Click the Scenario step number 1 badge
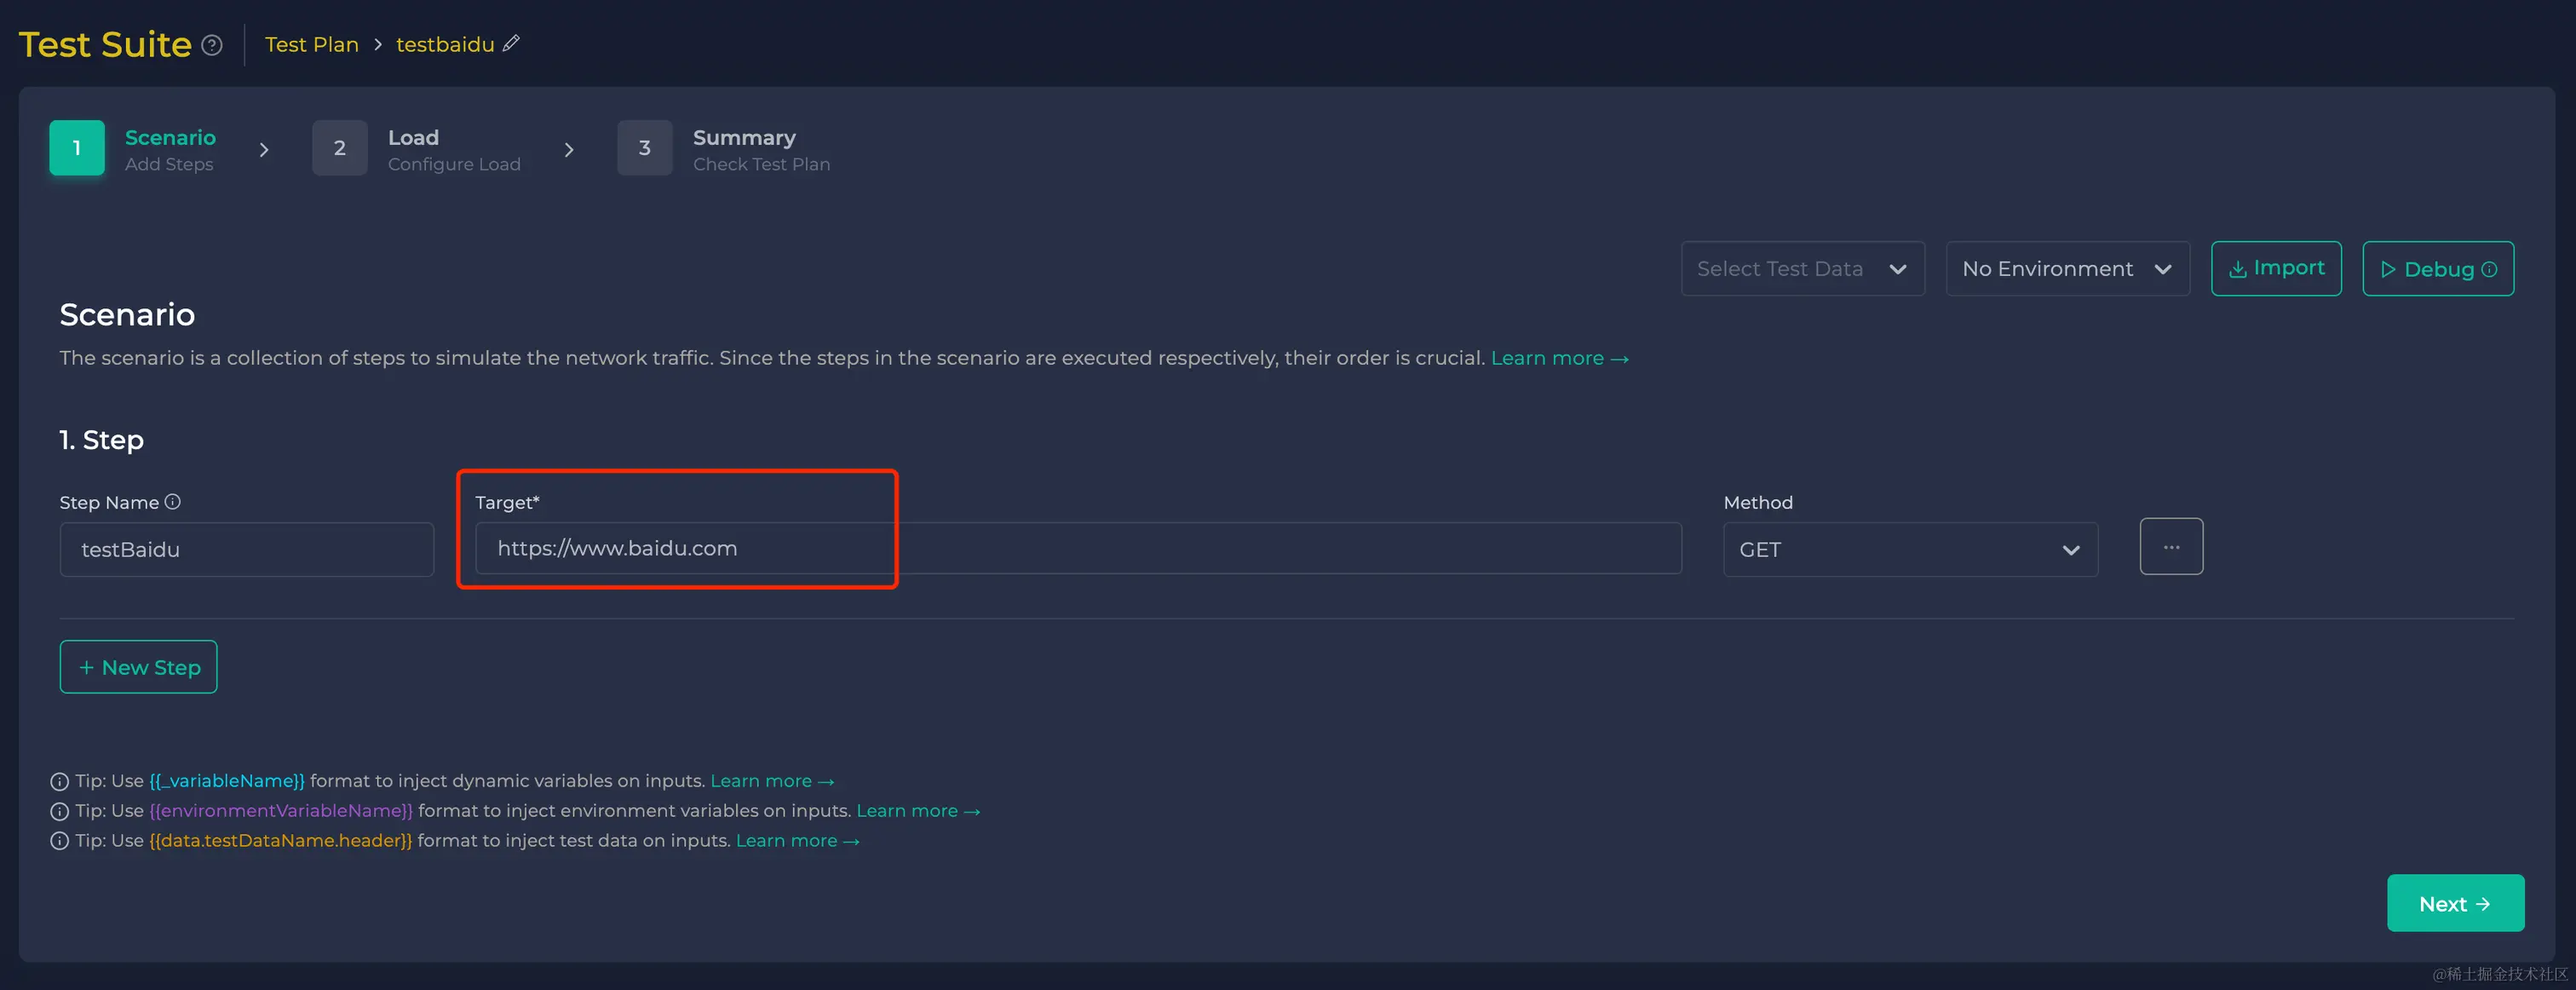 (77, 148)
